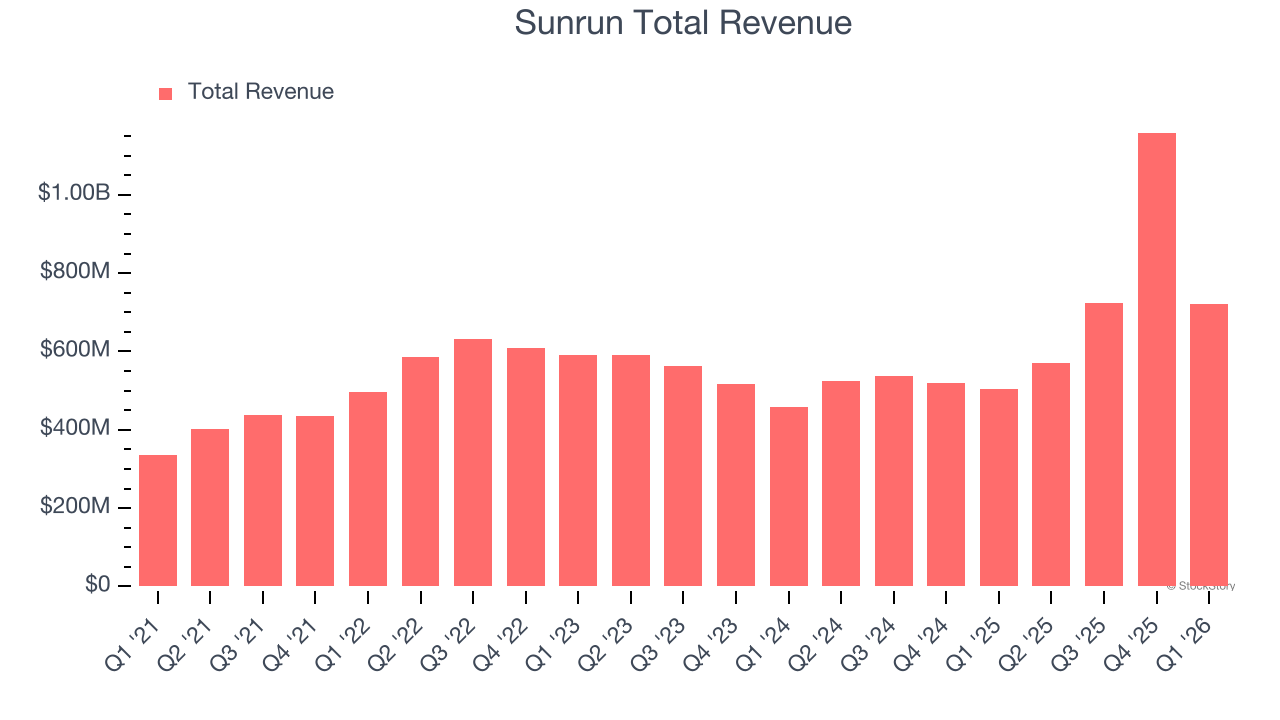Select the Q1 '26 revenue bar
Viewport: 1280px width, 720px height.
click(1209, 445)
